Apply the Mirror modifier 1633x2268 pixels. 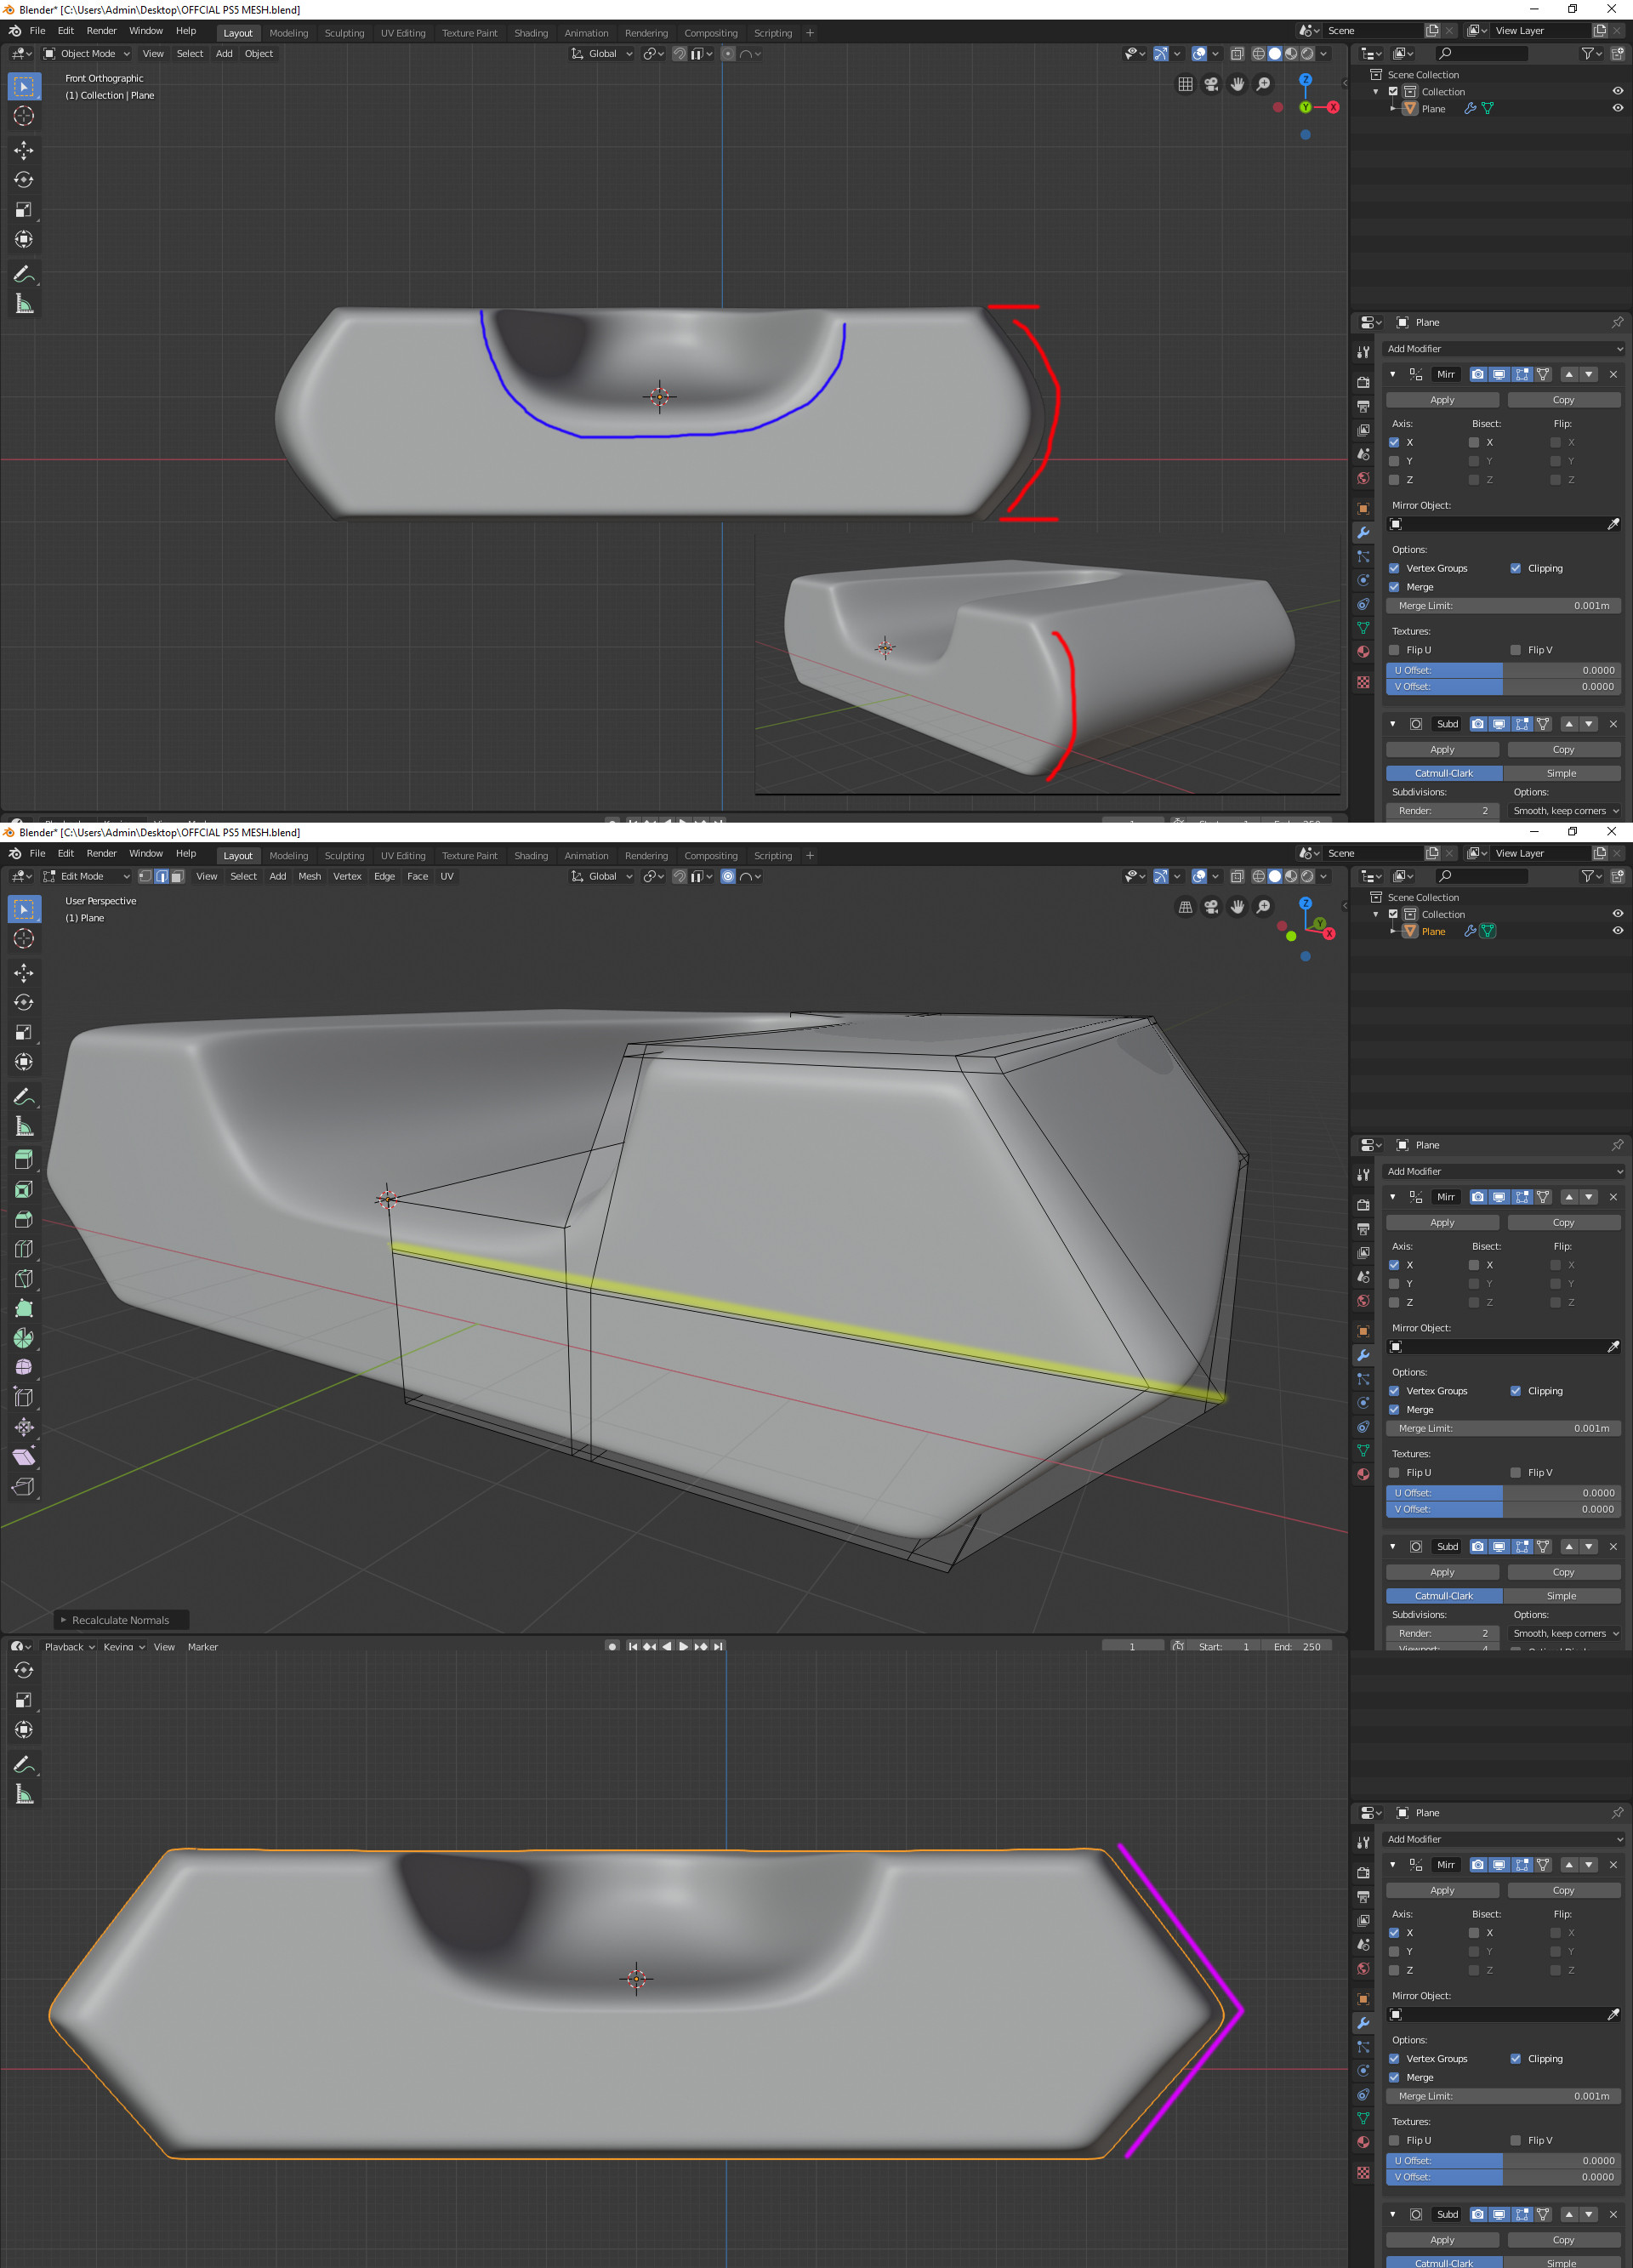click(1442, 399)
